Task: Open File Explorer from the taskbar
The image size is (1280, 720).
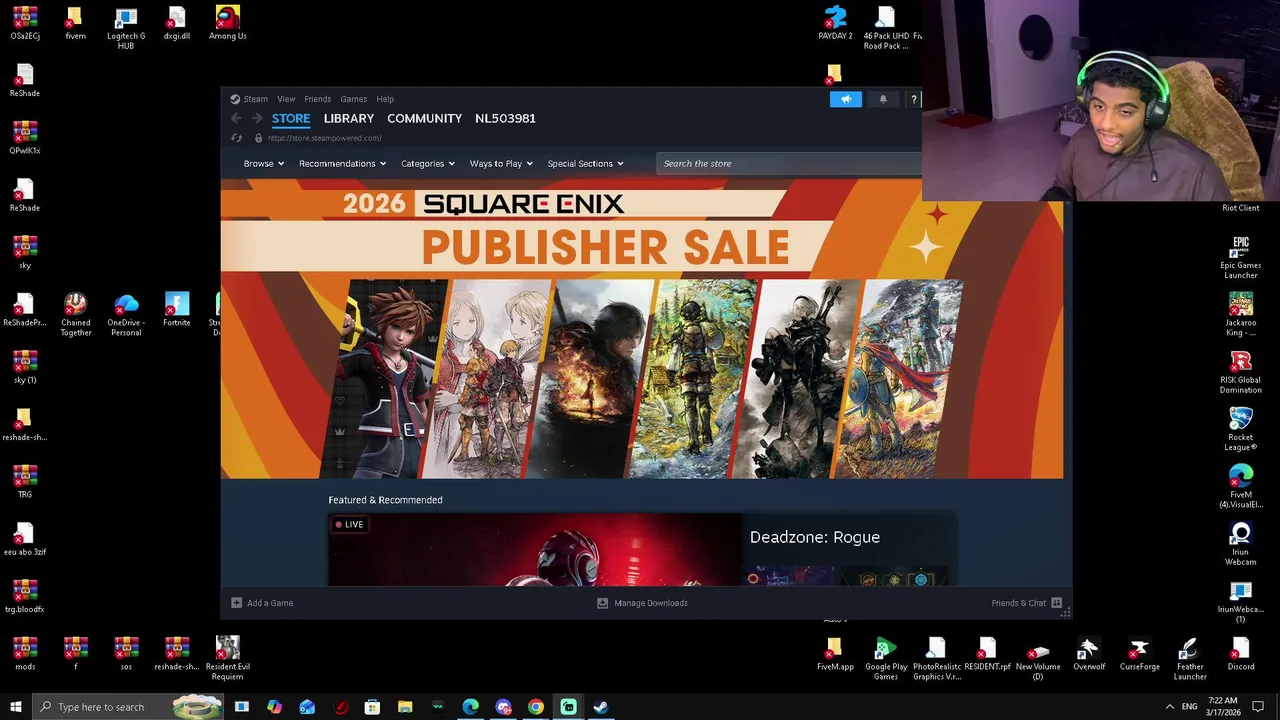Action: pos(405,707)
